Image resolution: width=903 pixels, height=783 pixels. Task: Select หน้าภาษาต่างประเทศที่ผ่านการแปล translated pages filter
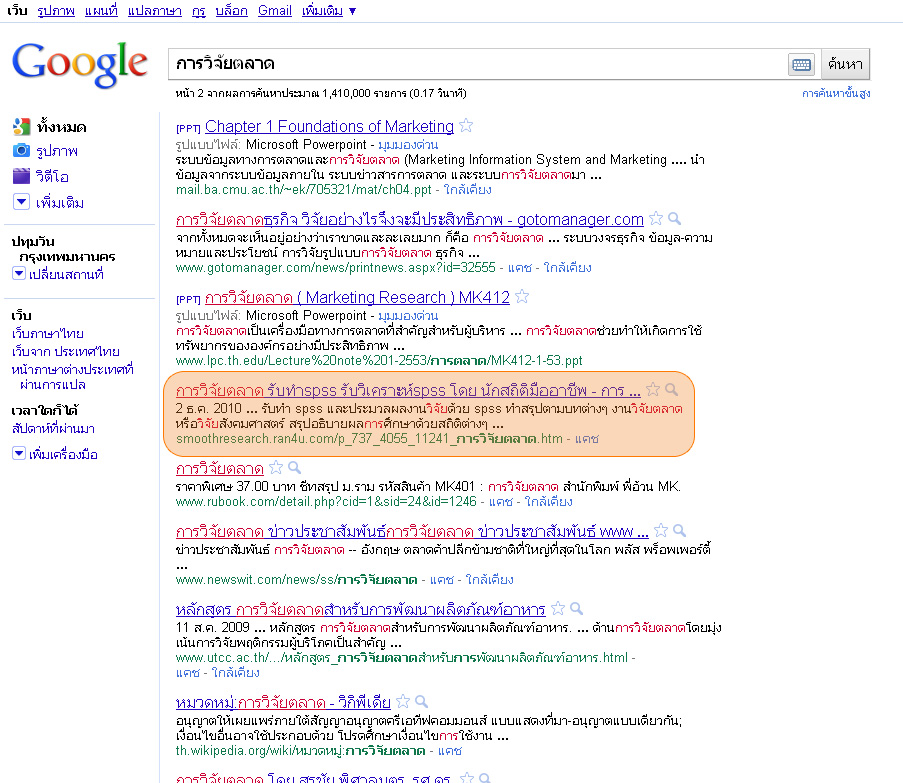[73, 377]
